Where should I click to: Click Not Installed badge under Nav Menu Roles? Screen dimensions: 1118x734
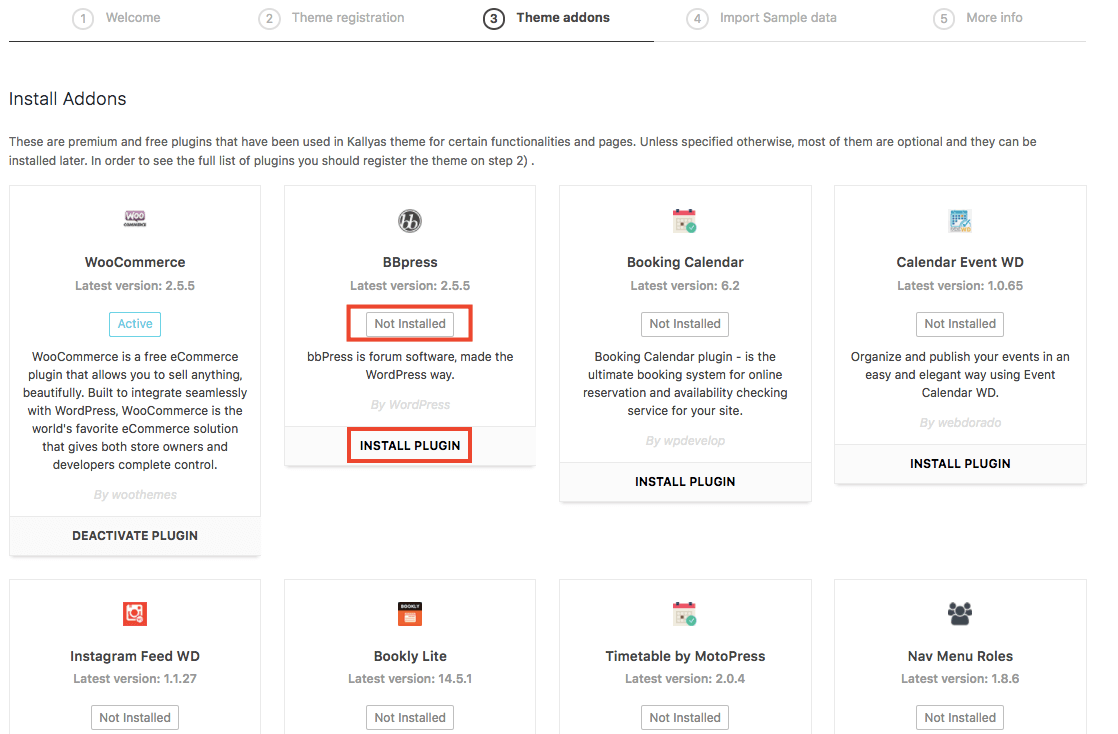point(960,718)
